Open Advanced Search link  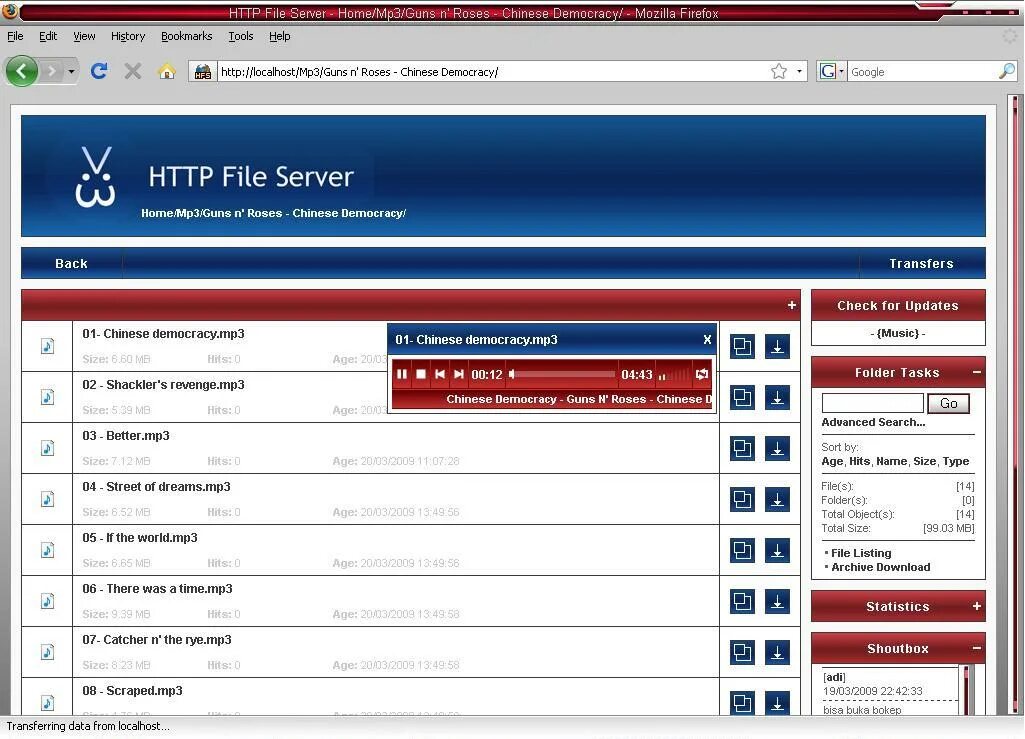click(873, 422)
